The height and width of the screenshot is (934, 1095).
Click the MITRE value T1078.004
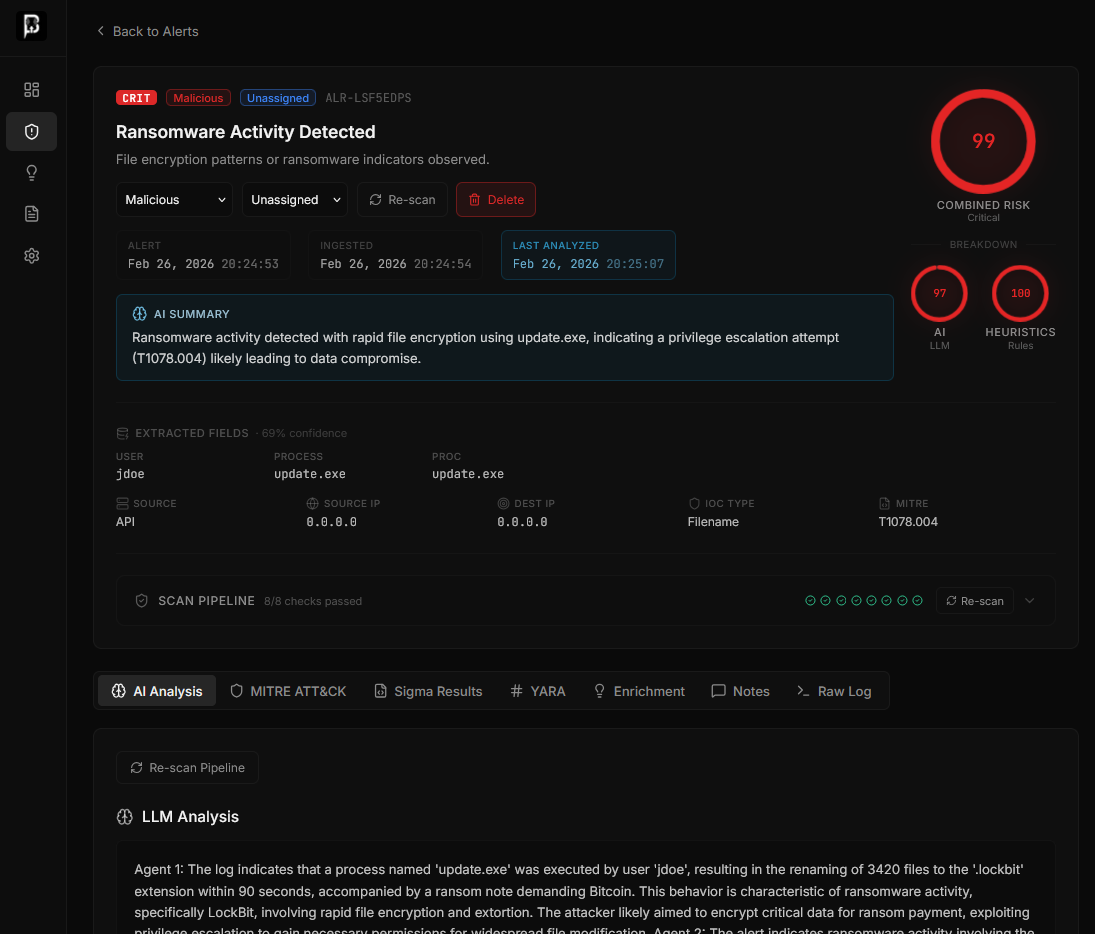point(908,522)
